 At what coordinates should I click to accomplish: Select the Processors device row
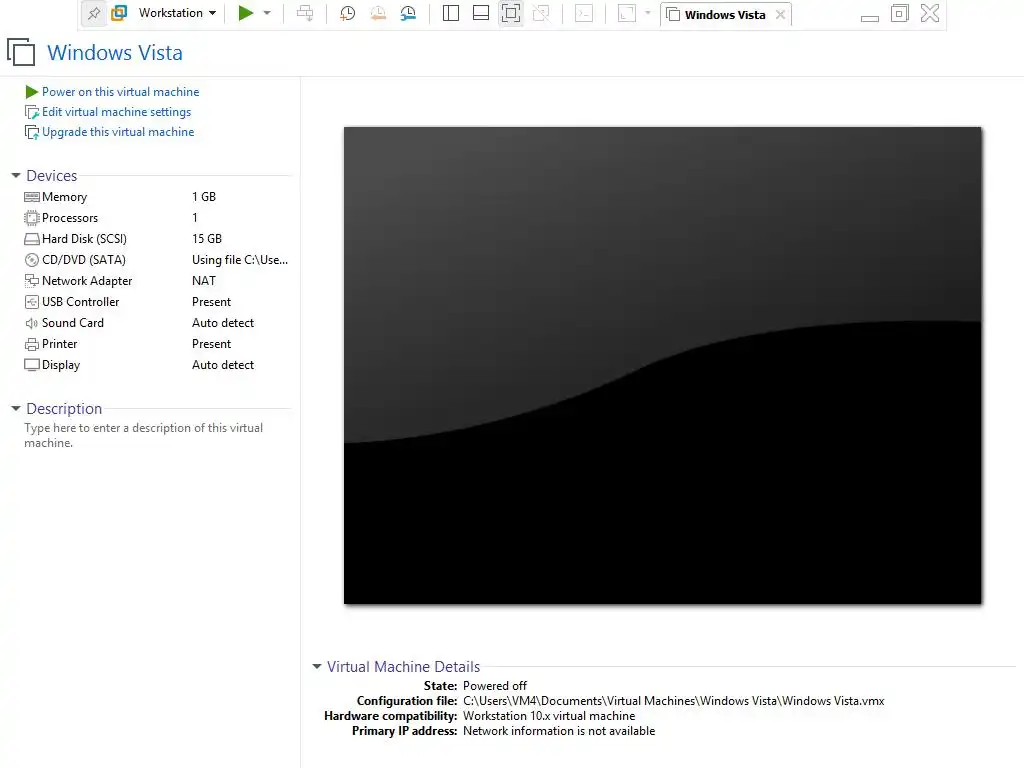157,217
